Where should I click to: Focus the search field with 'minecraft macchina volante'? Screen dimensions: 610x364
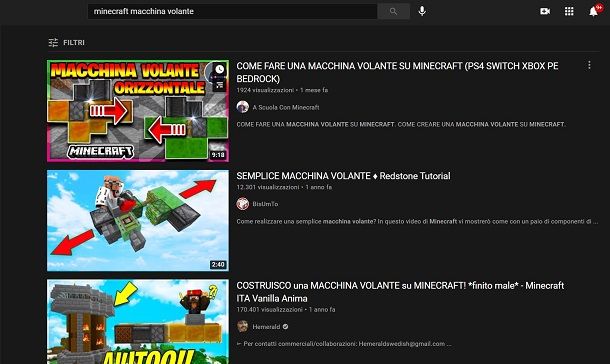coord(232,11)
